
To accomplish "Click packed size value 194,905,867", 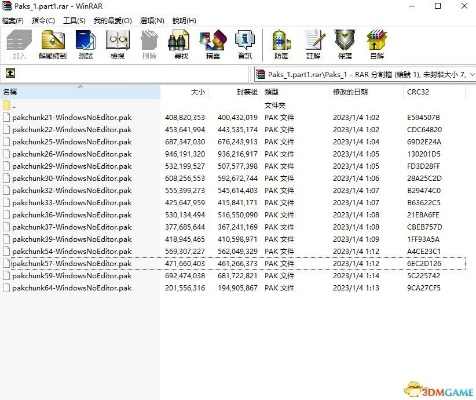I will pos(237,288).
